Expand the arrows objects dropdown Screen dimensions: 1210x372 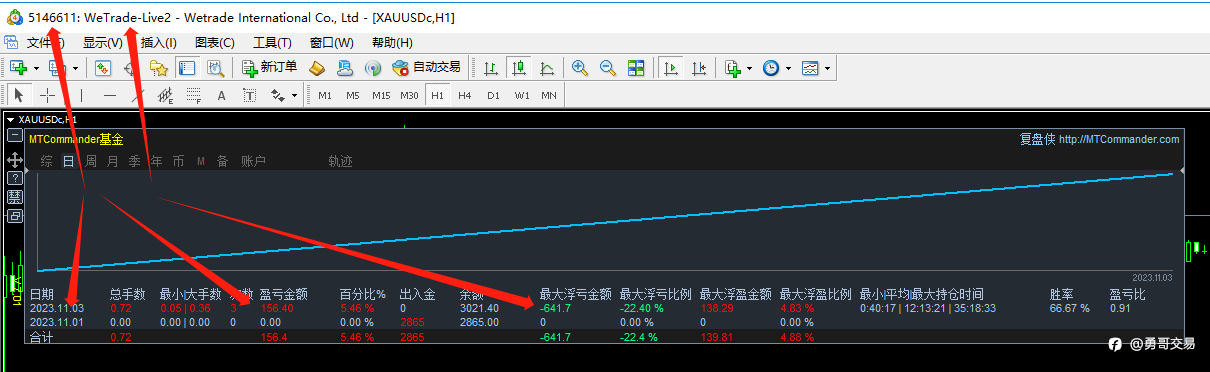[x=295, y=95]
